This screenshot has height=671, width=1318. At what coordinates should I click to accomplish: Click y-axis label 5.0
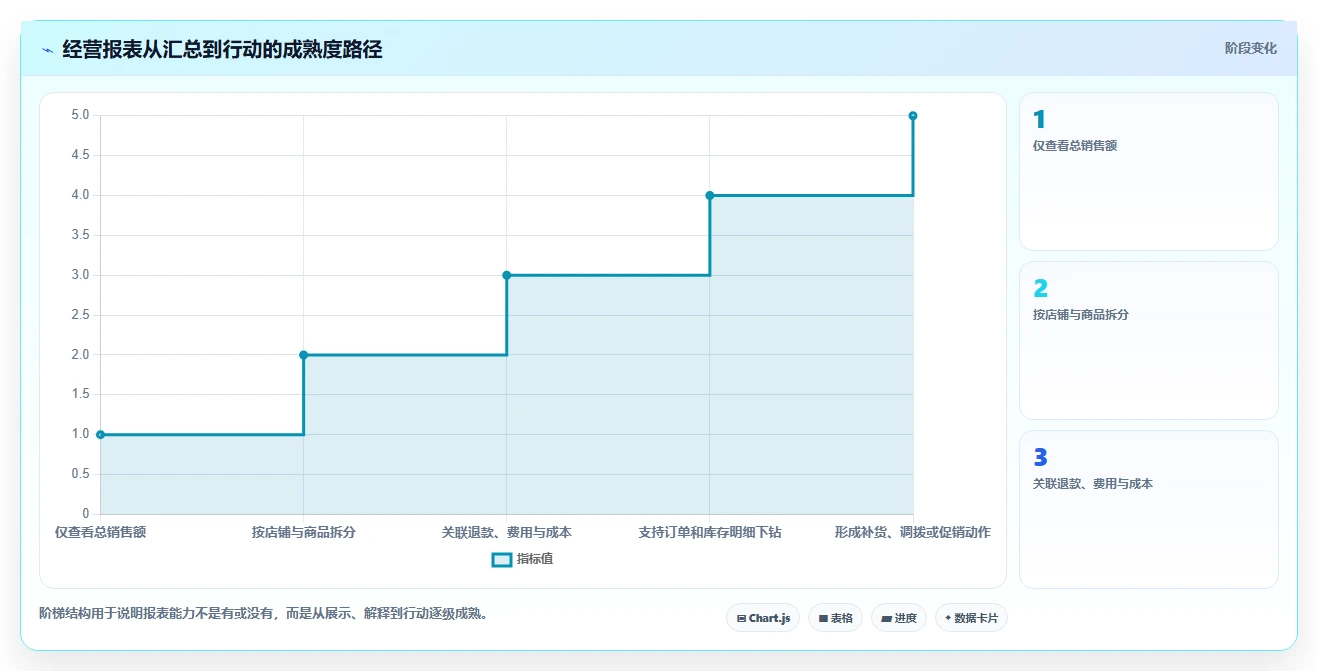(80, 115)
